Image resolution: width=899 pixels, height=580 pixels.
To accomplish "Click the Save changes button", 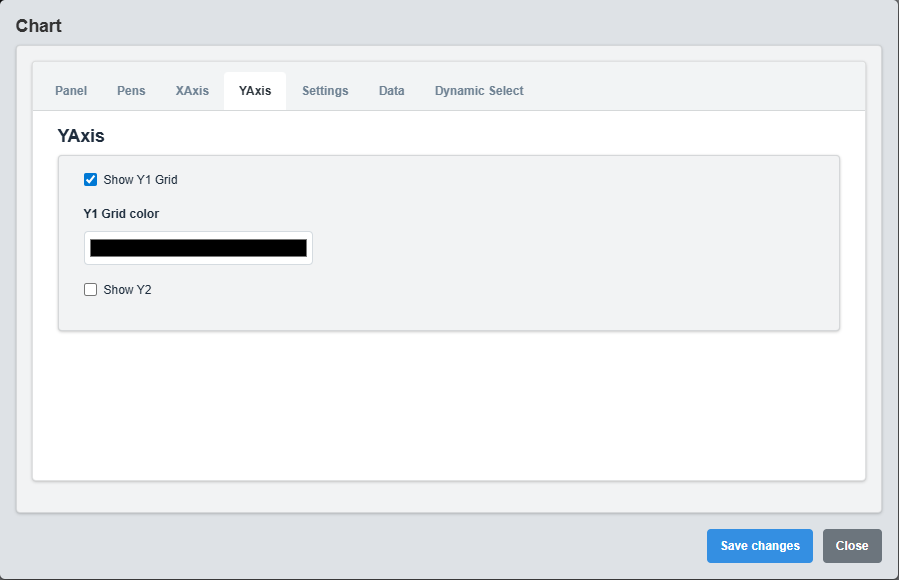I will [759, 545].
